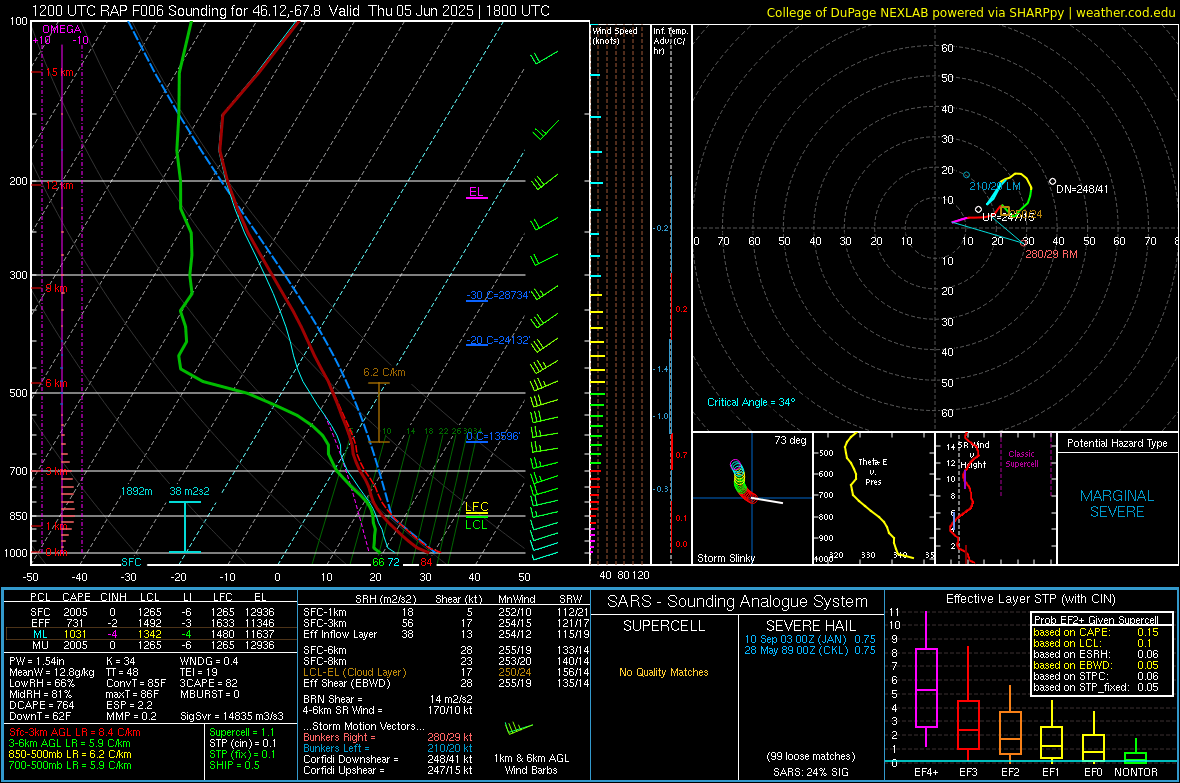Click the 'Eff Inflow Layer' SRH row

(x=446, y=635)
